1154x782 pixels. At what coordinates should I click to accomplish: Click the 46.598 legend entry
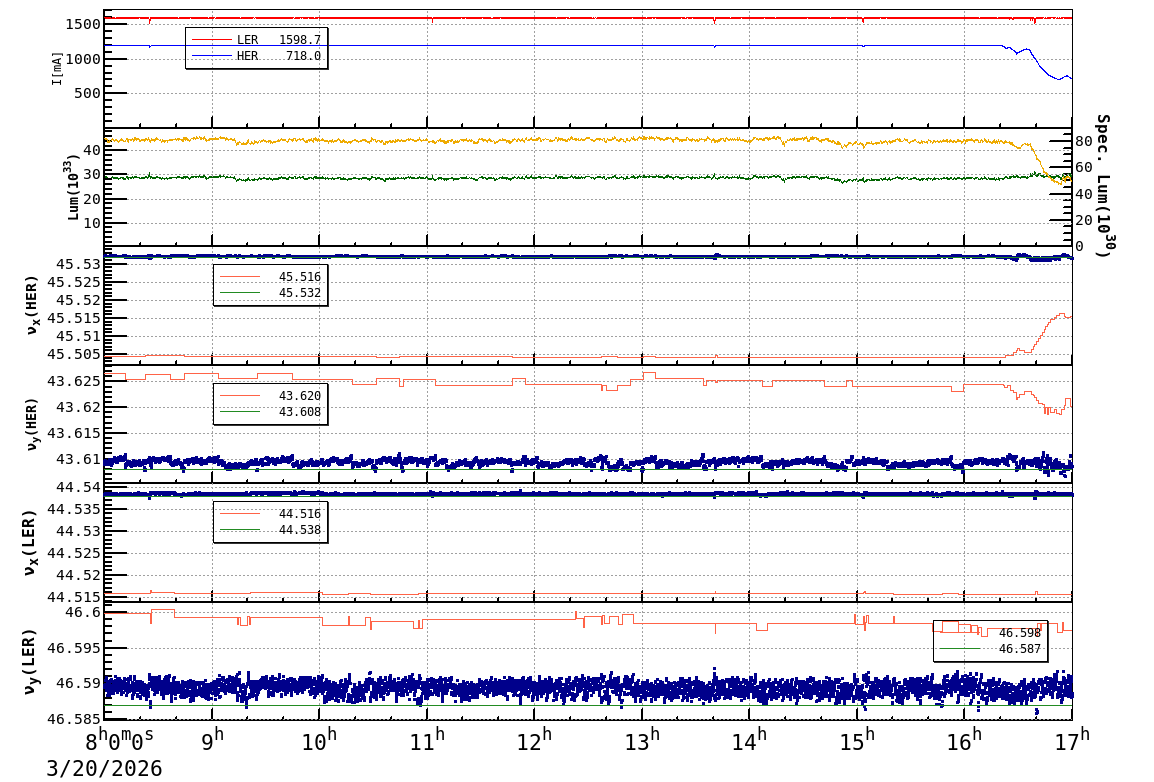click(990, 633)
